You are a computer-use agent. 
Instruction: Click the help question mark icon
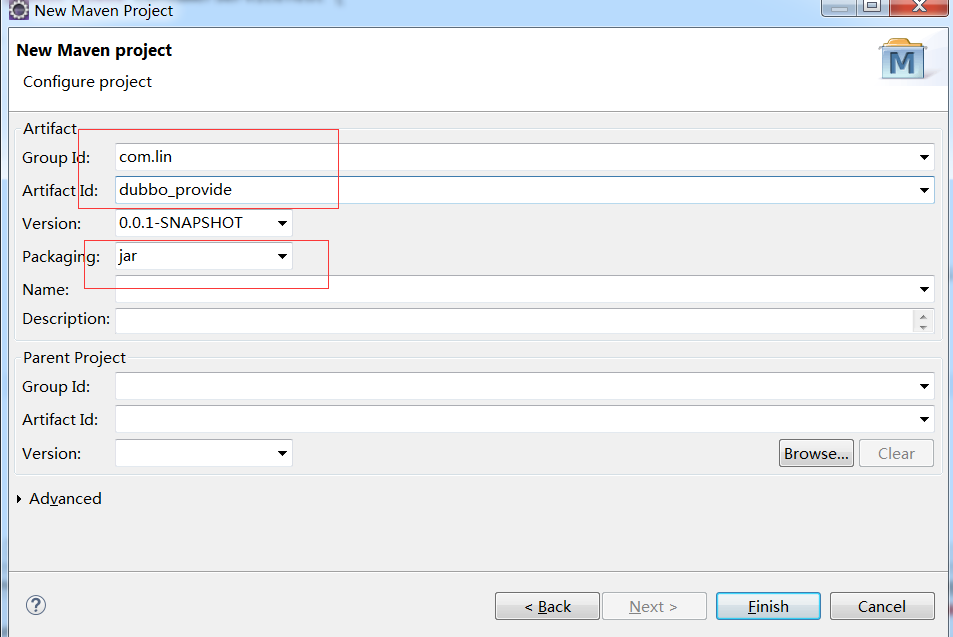coord(36,605)
